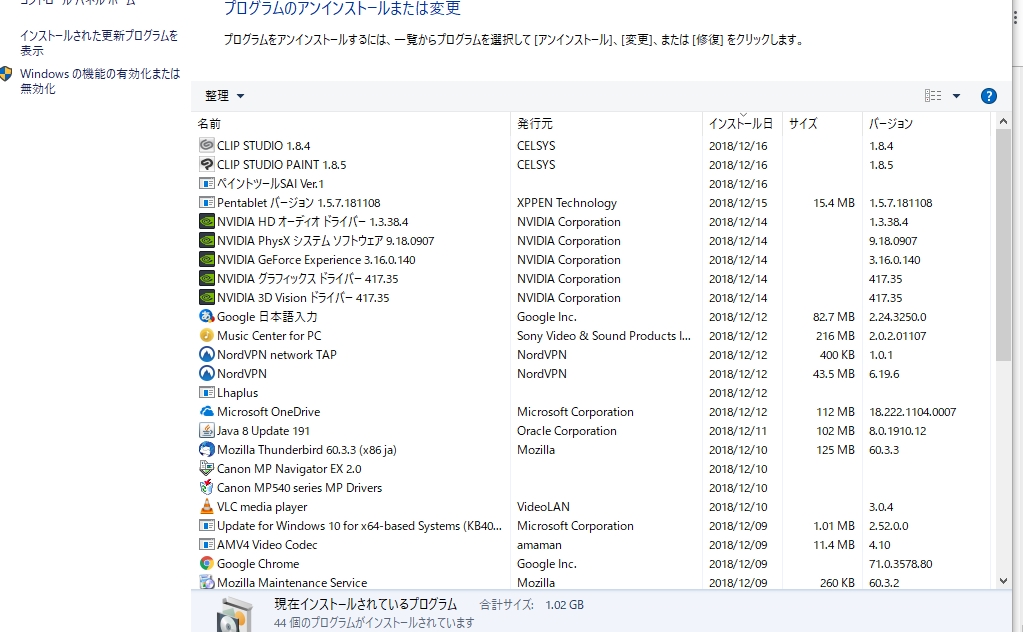This screenshot has height=632, width=1023.
Task: Click the Music Center for PC icon
Action: pos(206,335)
